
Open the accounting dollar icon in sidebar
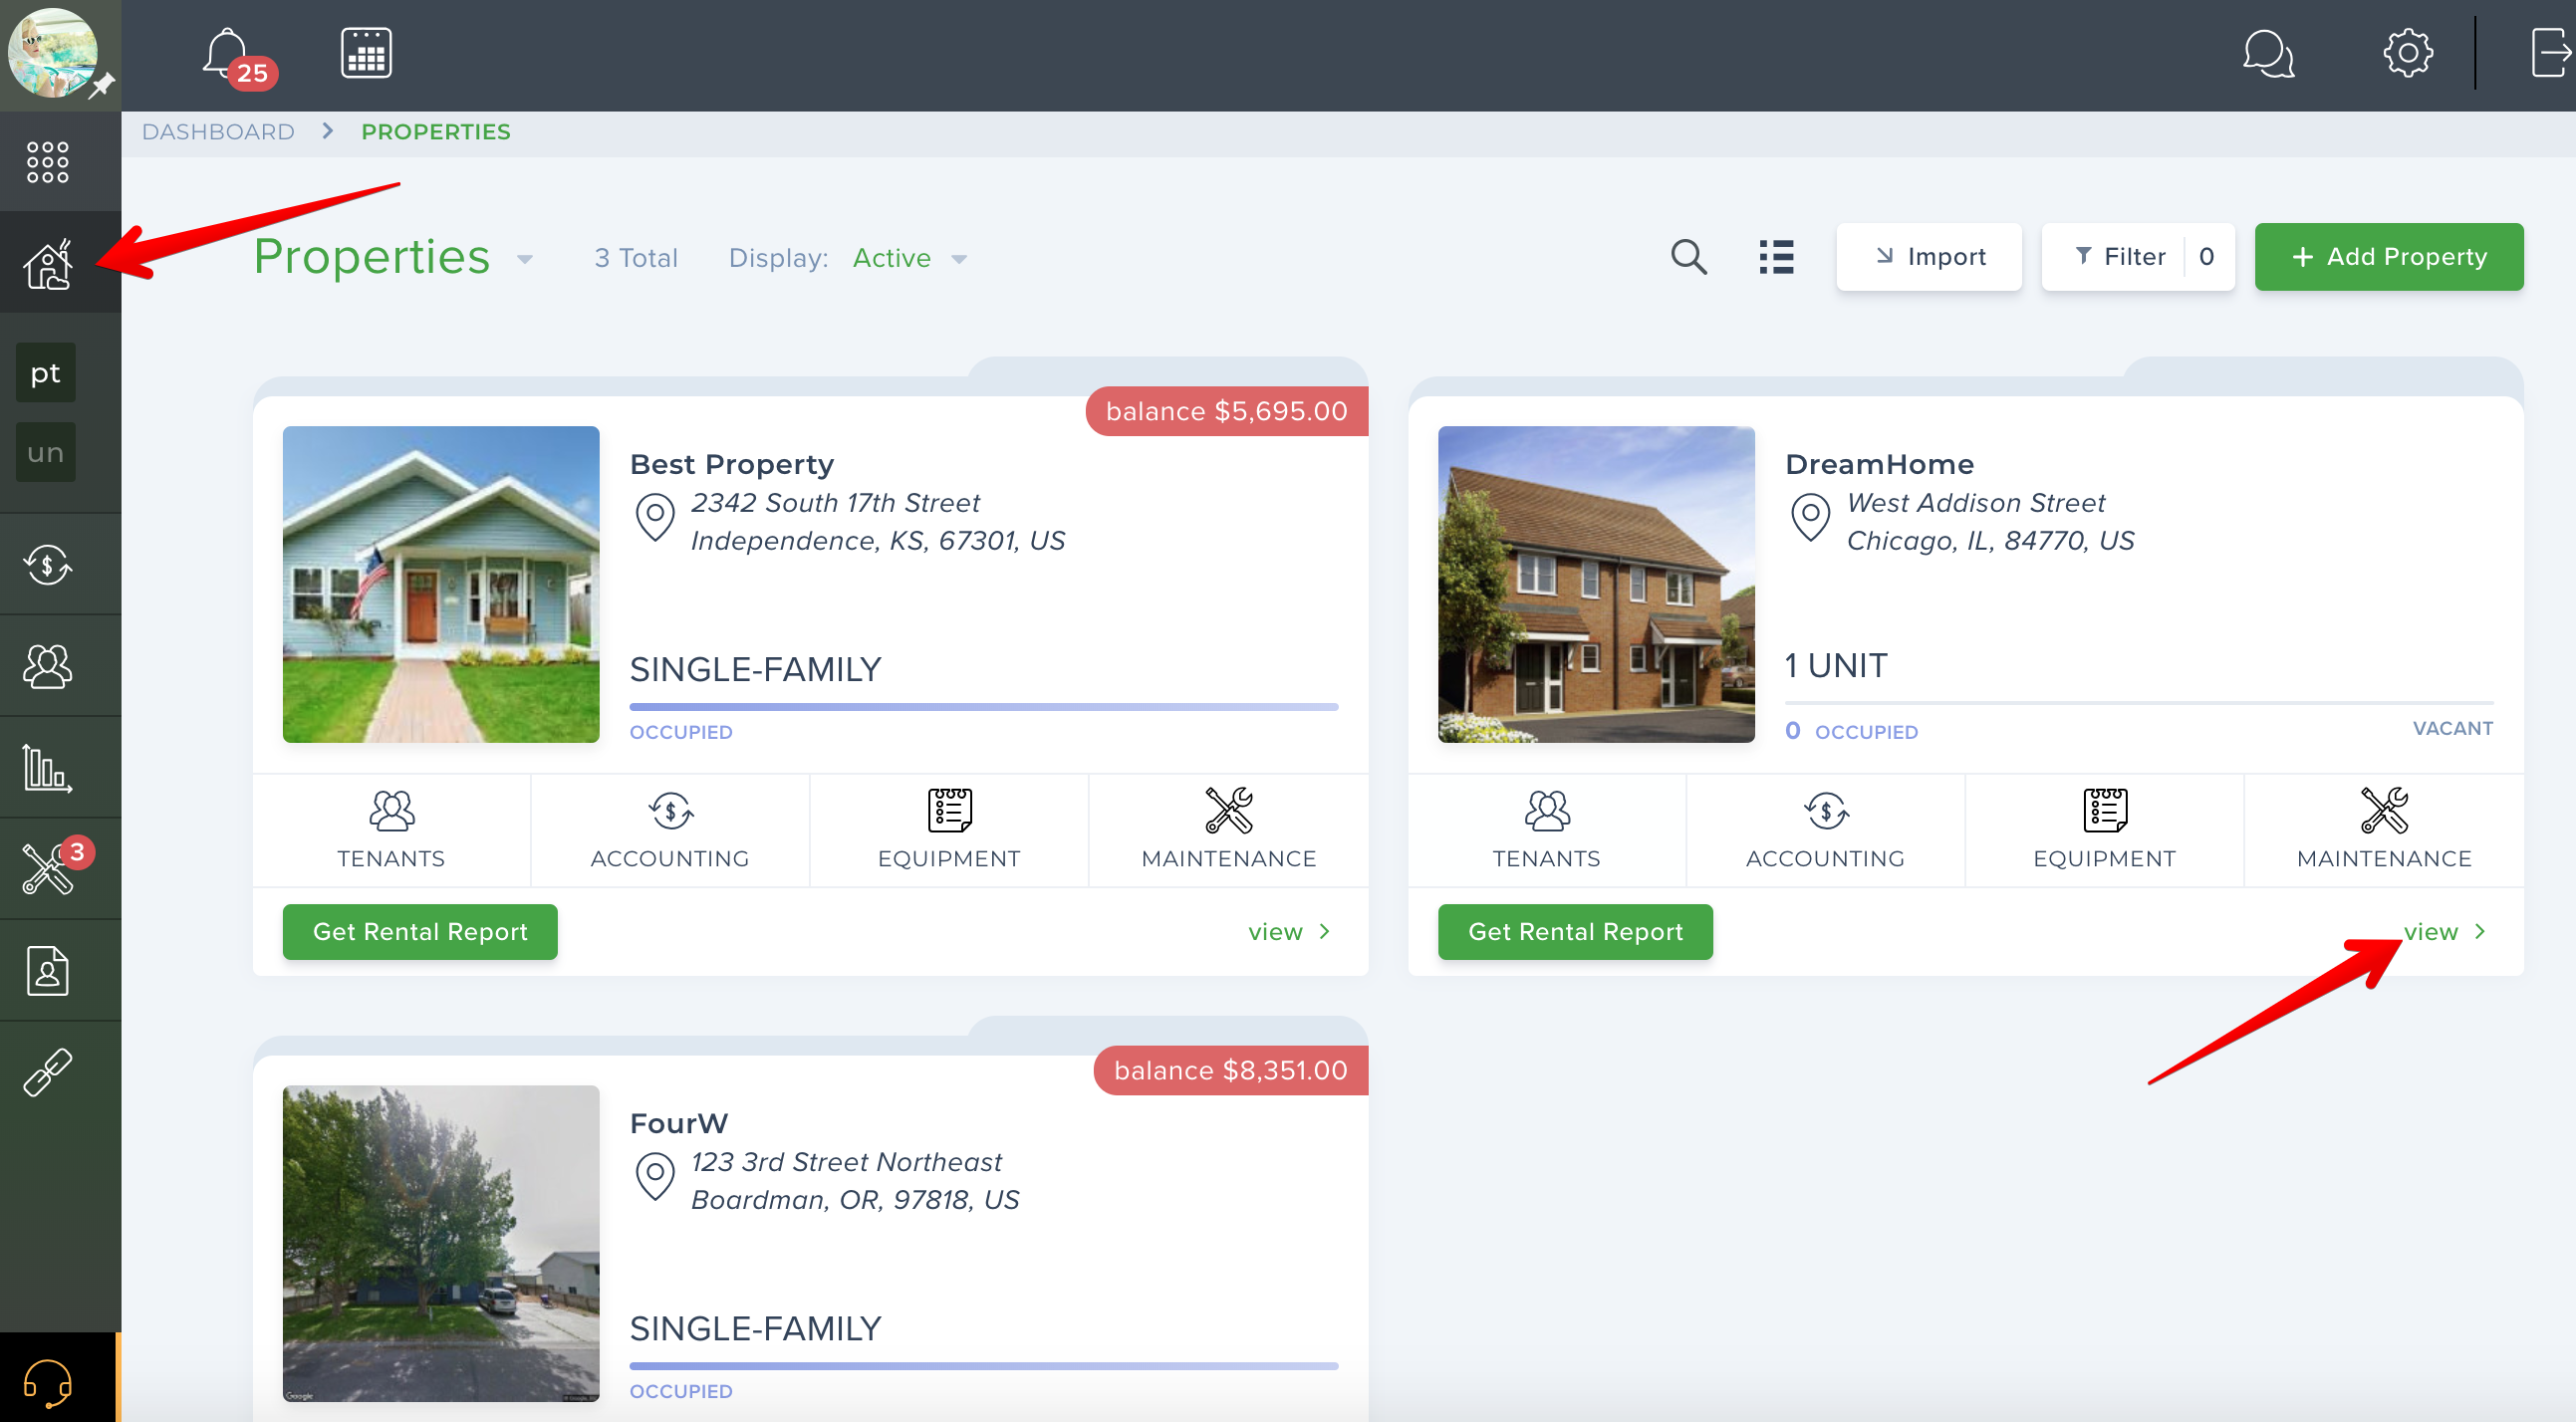pyautogui.click(x=48, y=565)
